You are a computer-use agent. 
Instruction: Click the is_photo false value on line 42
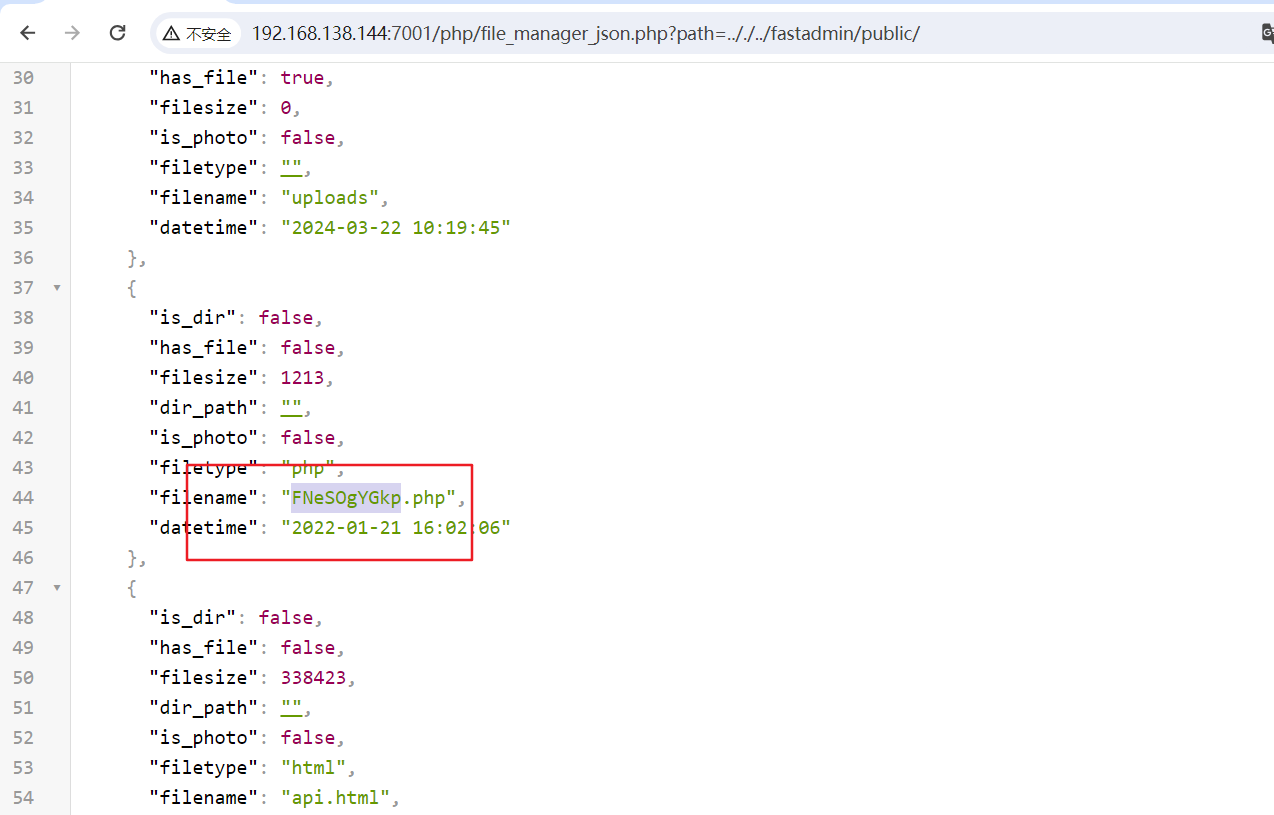[x=307, y=437]
